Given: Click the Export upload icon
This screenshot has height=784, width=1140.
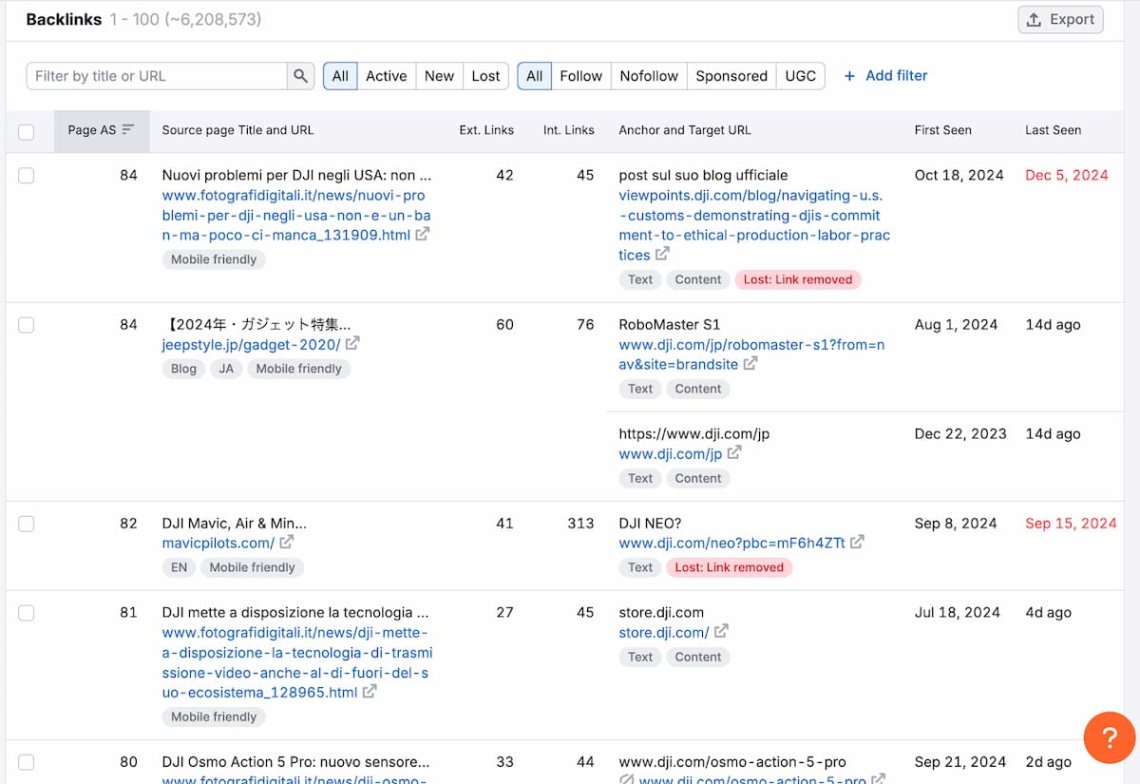Looking at the screenshot, I should [1034, 20].
